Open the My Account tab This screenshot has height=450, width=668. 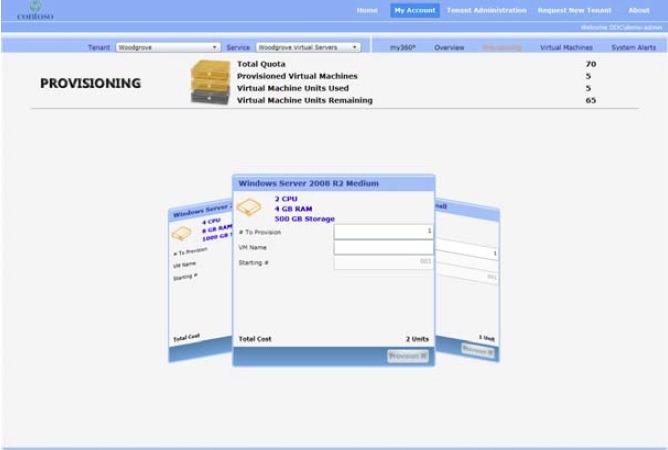point(415,10)
